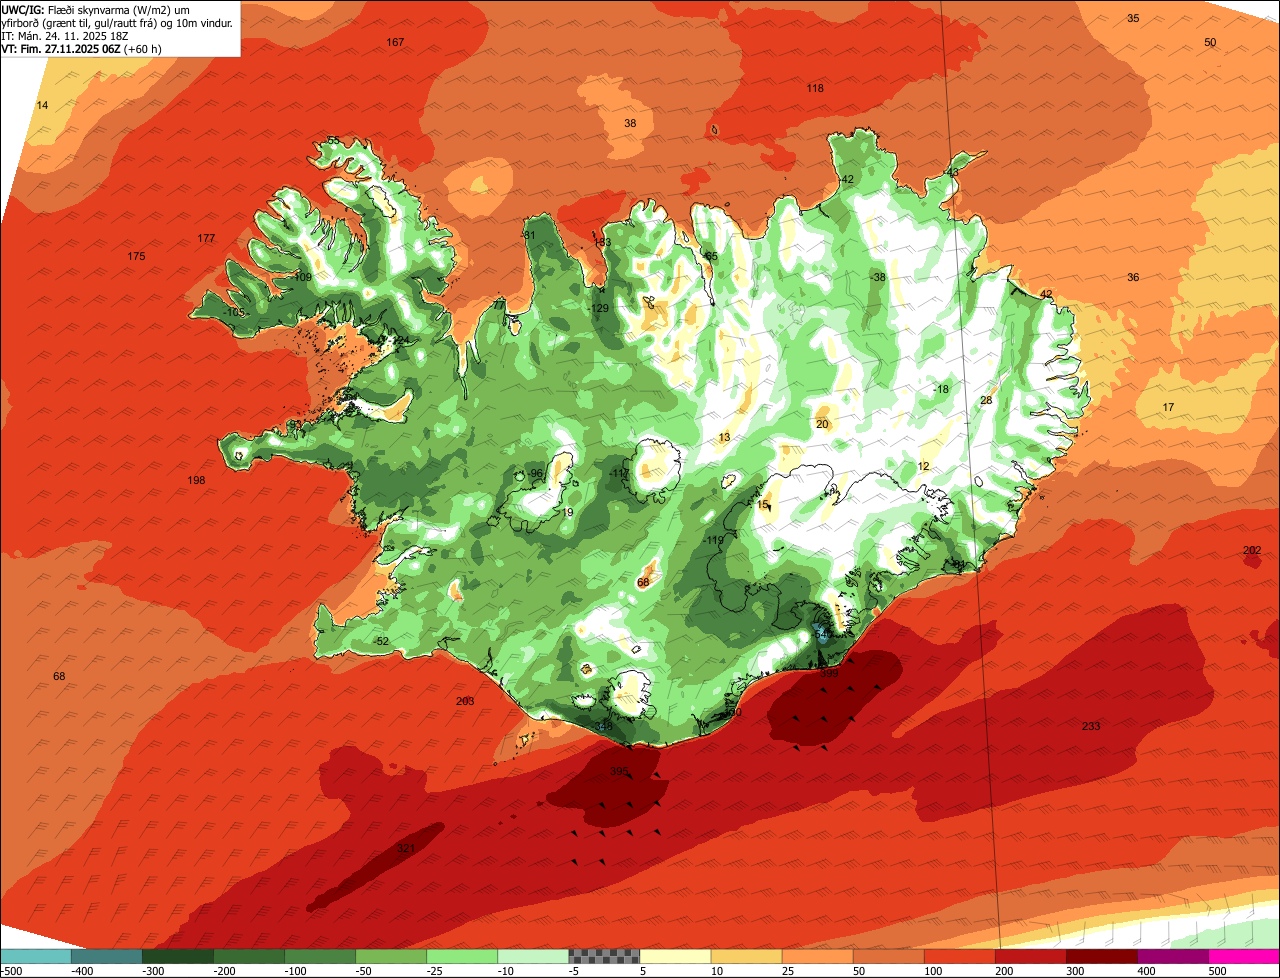Pick the bright magenta swatch above 500
Image resolution: width=1280 pixels, height=978 pixels.
[1244, 956]
